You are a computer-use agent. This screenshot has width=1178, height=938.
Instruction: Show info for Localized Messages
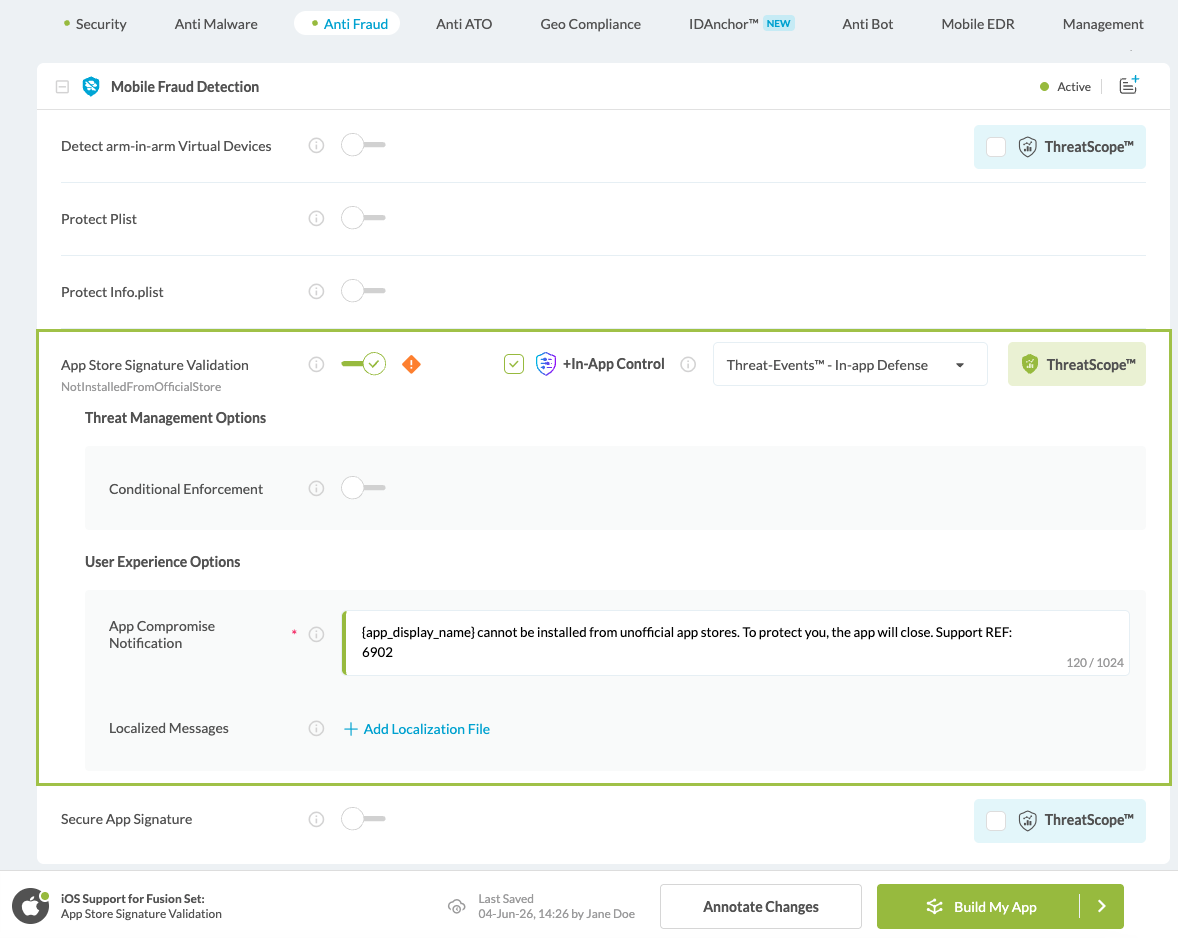316,728
